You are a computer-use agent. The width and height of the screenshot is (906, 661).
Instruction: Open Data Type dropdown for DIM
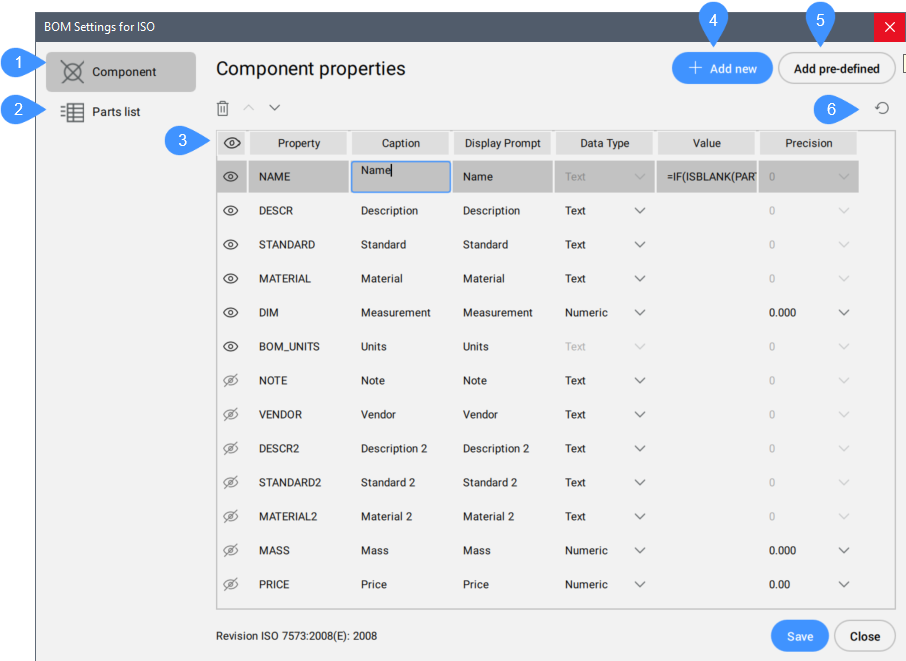coord(640,313)
